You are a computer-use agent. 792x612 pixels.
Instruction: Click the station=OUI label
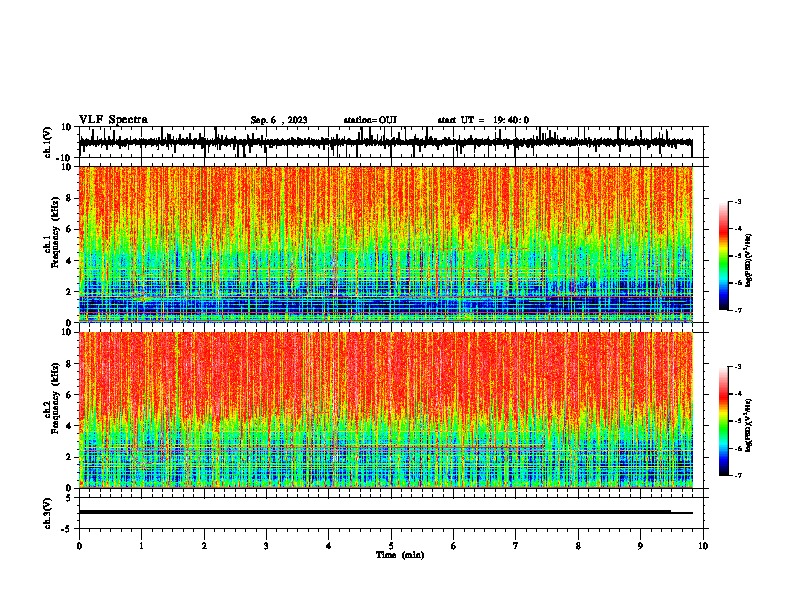pos(370,120)
